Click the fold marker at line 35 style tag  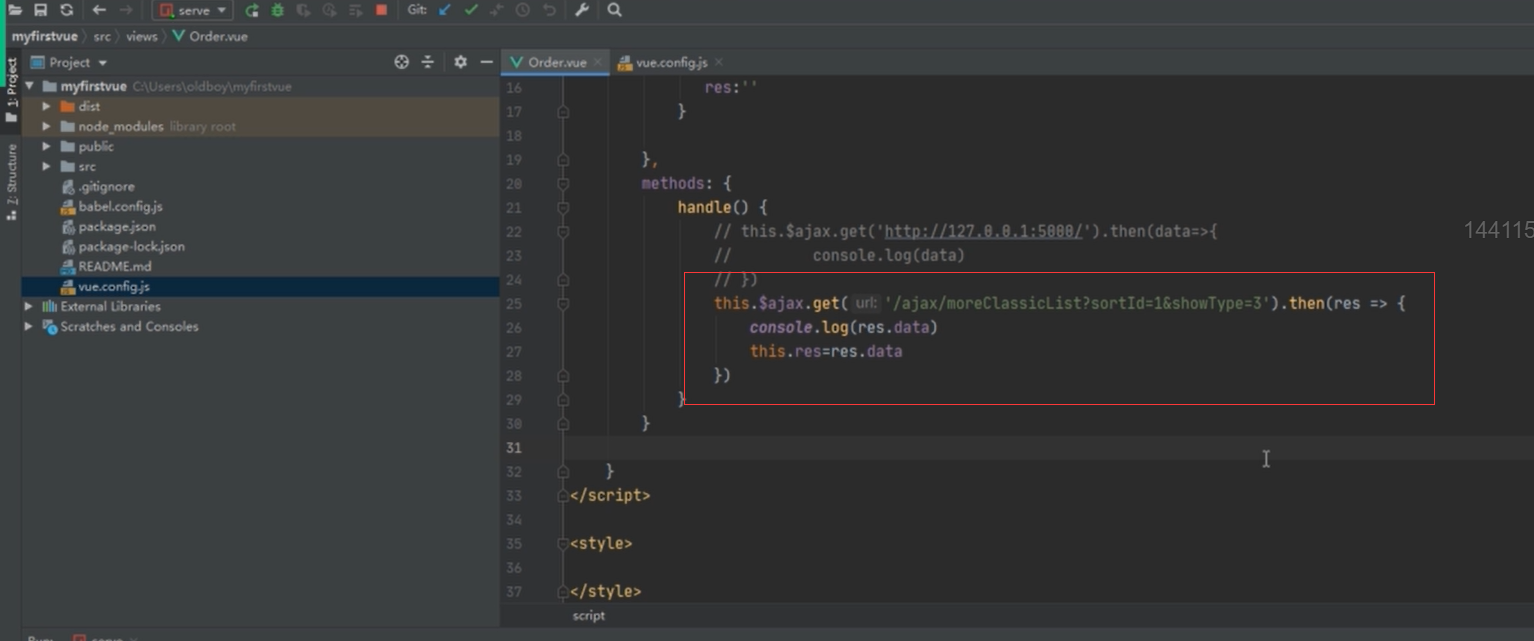click(x=563, y=544)
